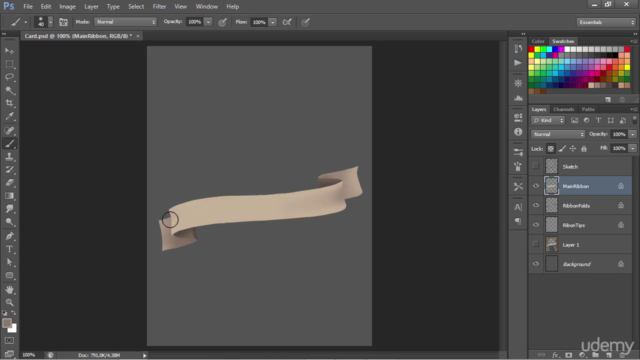The width and height of the screenshot is (640, 360).
Task: Select the Lasso tool
Action: coord(9,77)
